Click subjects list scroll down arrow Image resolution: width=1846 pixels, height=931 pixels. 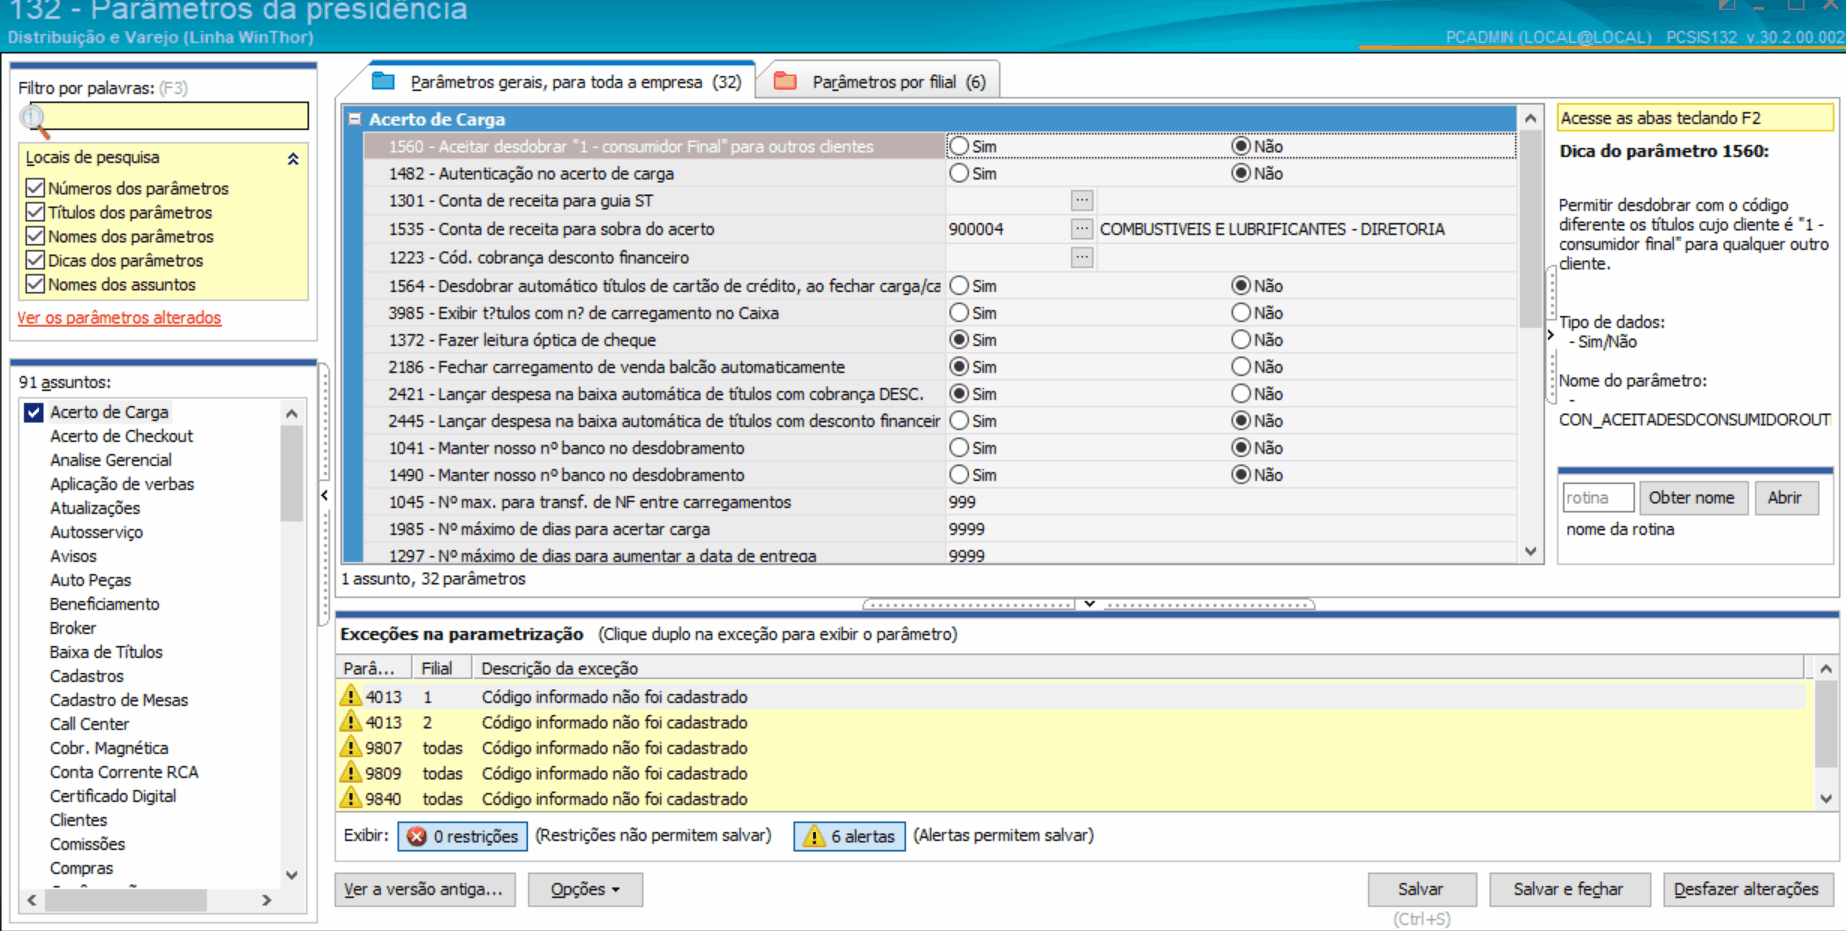click(x=291, y=875)
